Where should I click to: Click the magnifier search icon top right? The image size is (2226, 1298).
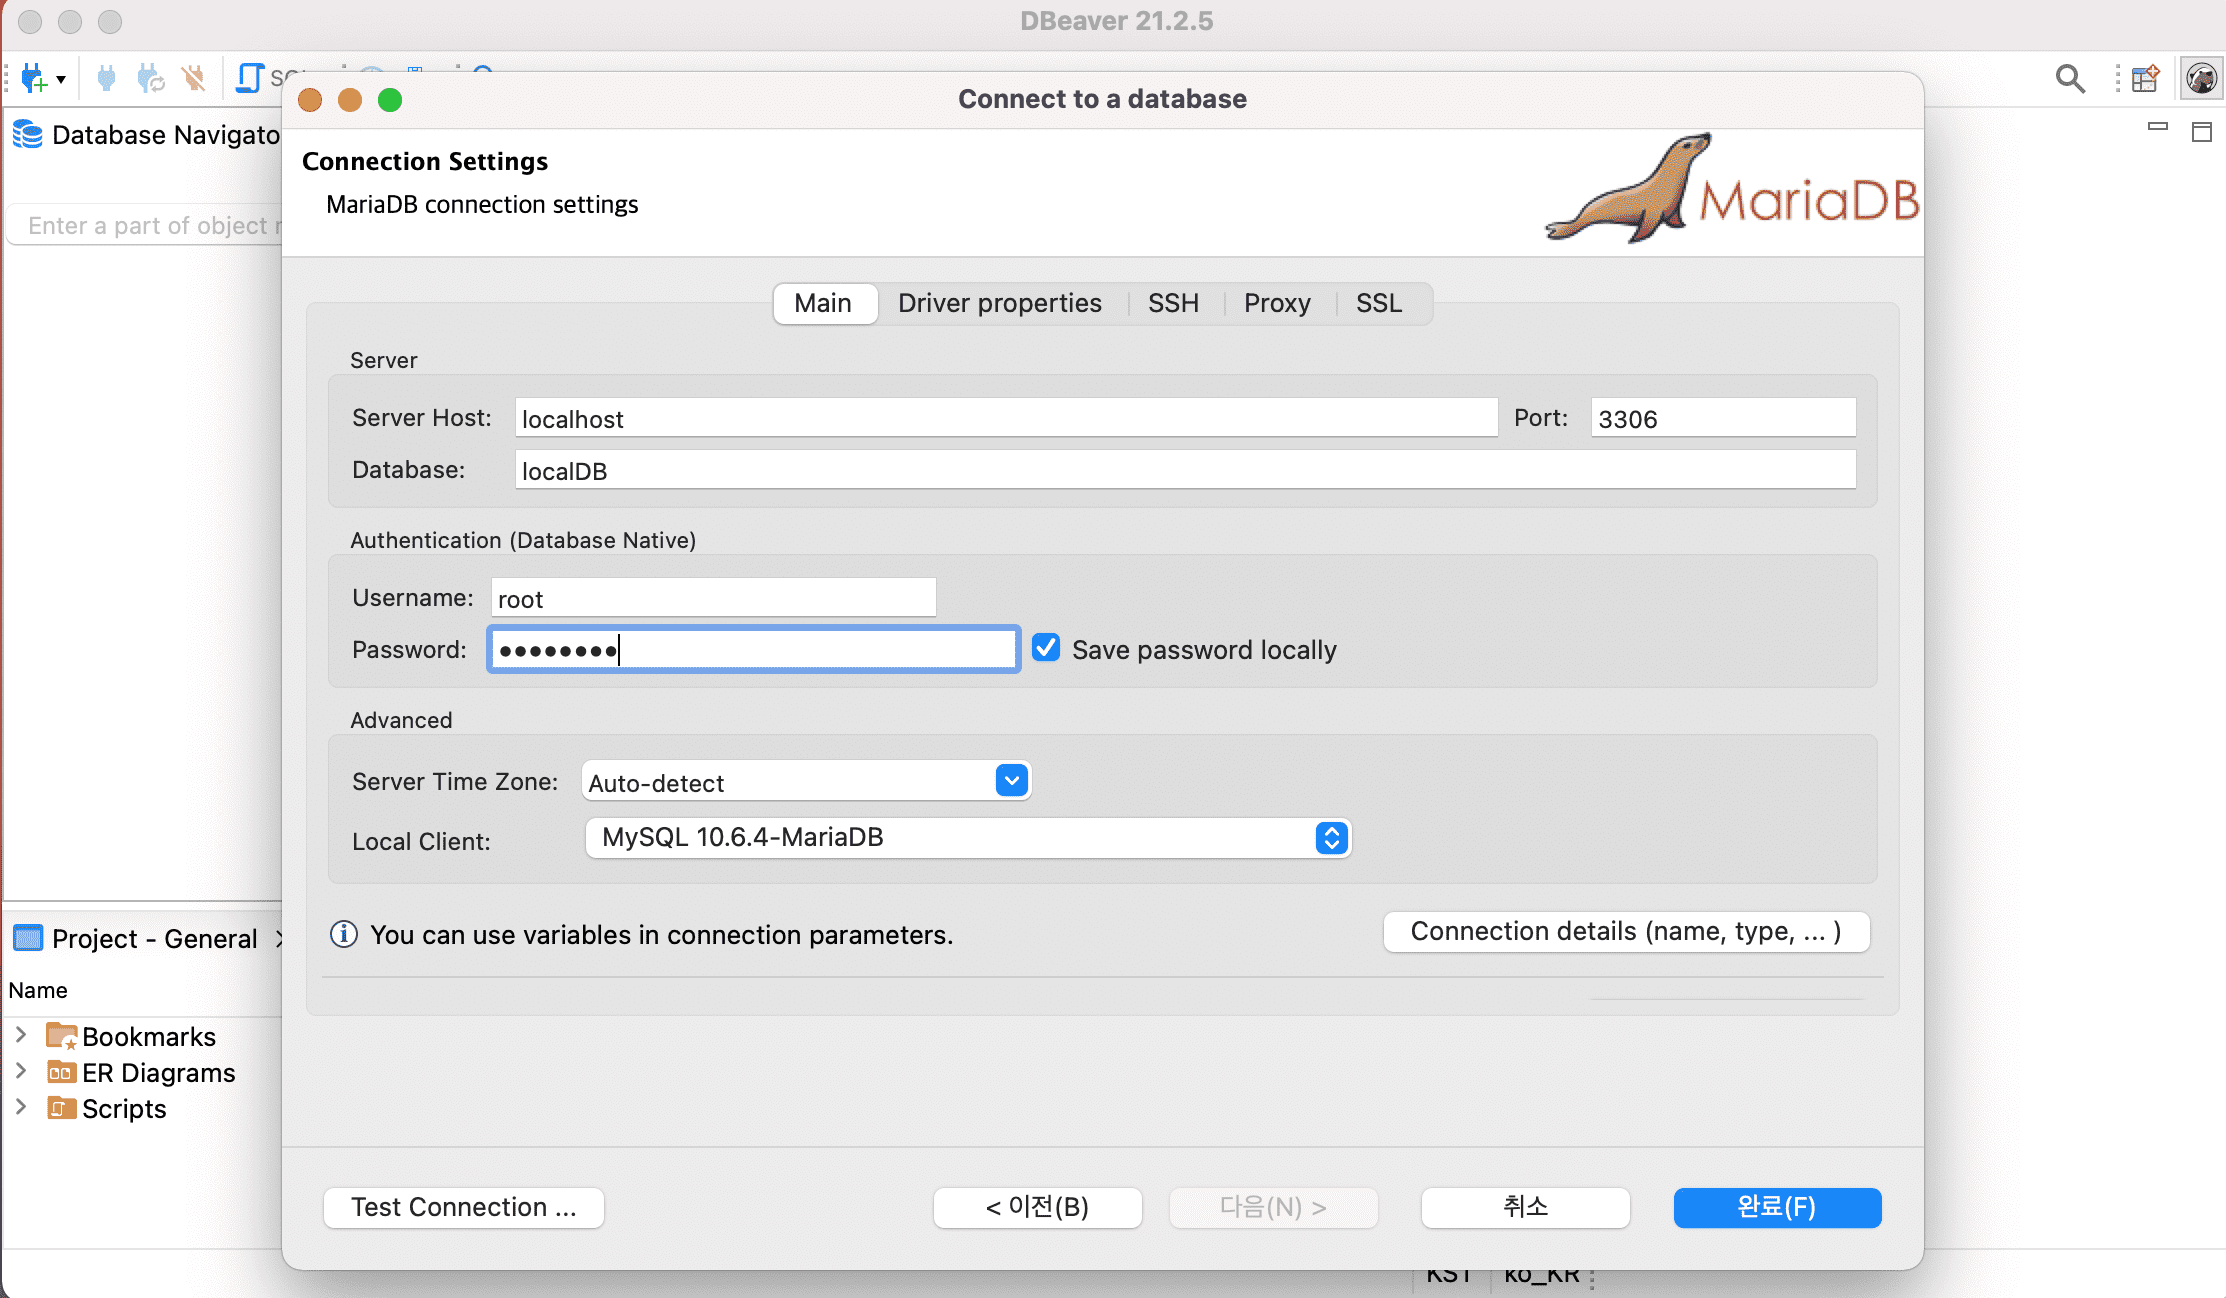pyautogui.click(x=2069, y=78)
